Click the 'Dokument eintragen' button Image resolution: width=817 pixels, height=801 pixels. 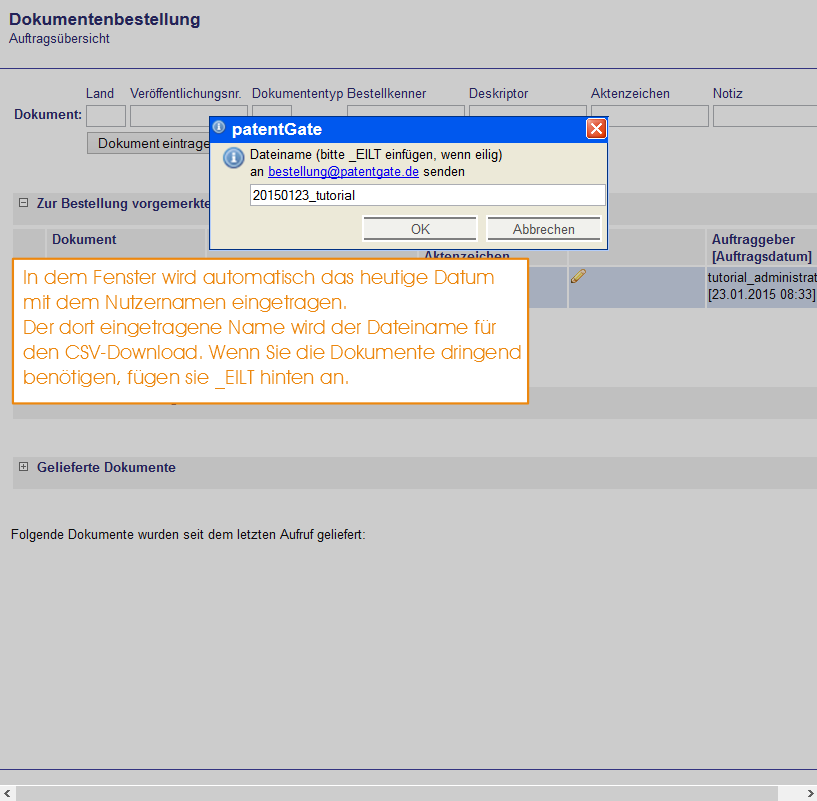(x=148, y=143)
